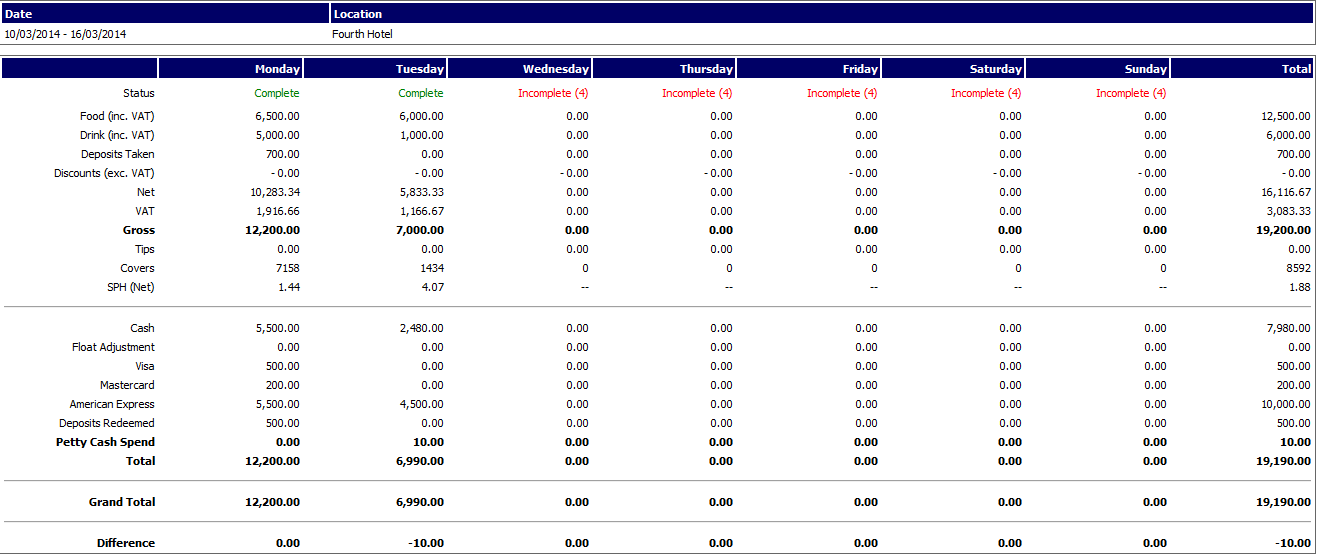Select the Total column header

pos(1296,69)
